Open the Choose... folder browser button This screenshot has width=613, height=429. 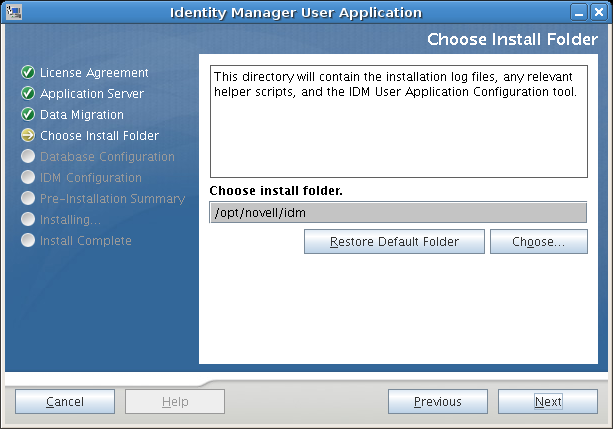538,242
